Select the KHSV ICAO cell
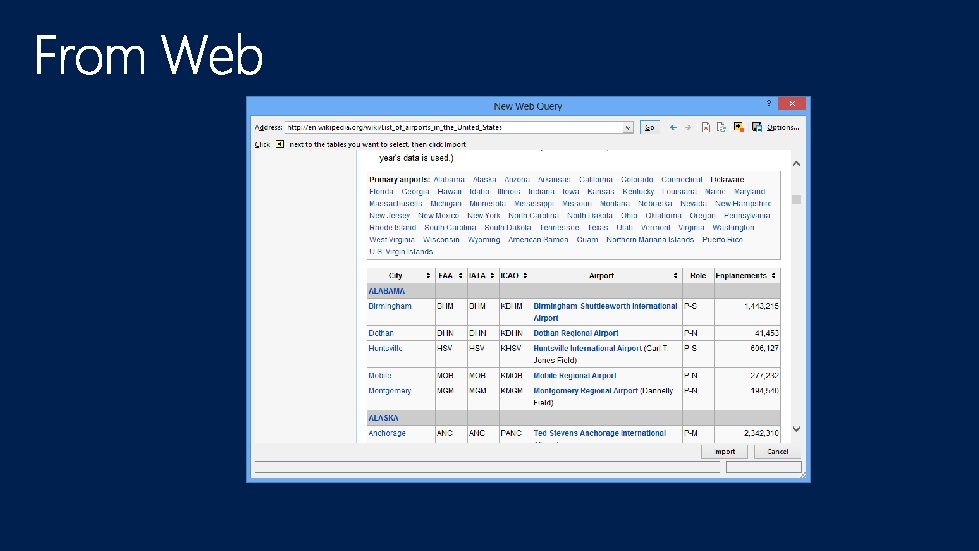 click(511, 348)
